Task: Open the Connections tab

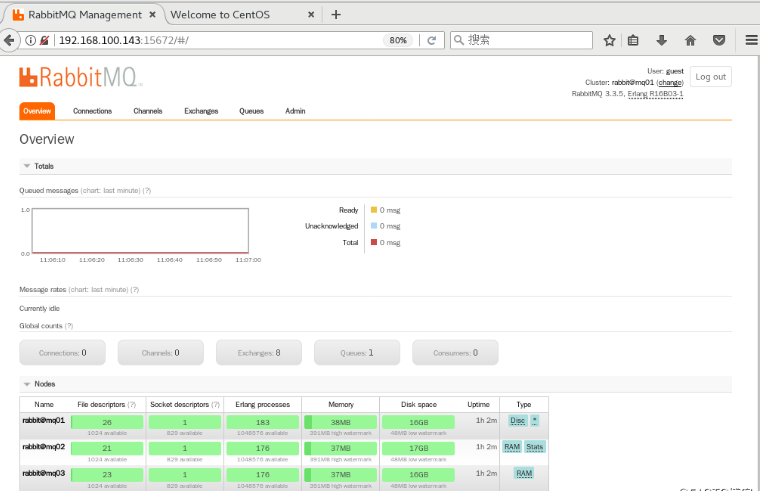Action: tap(93, 111)
